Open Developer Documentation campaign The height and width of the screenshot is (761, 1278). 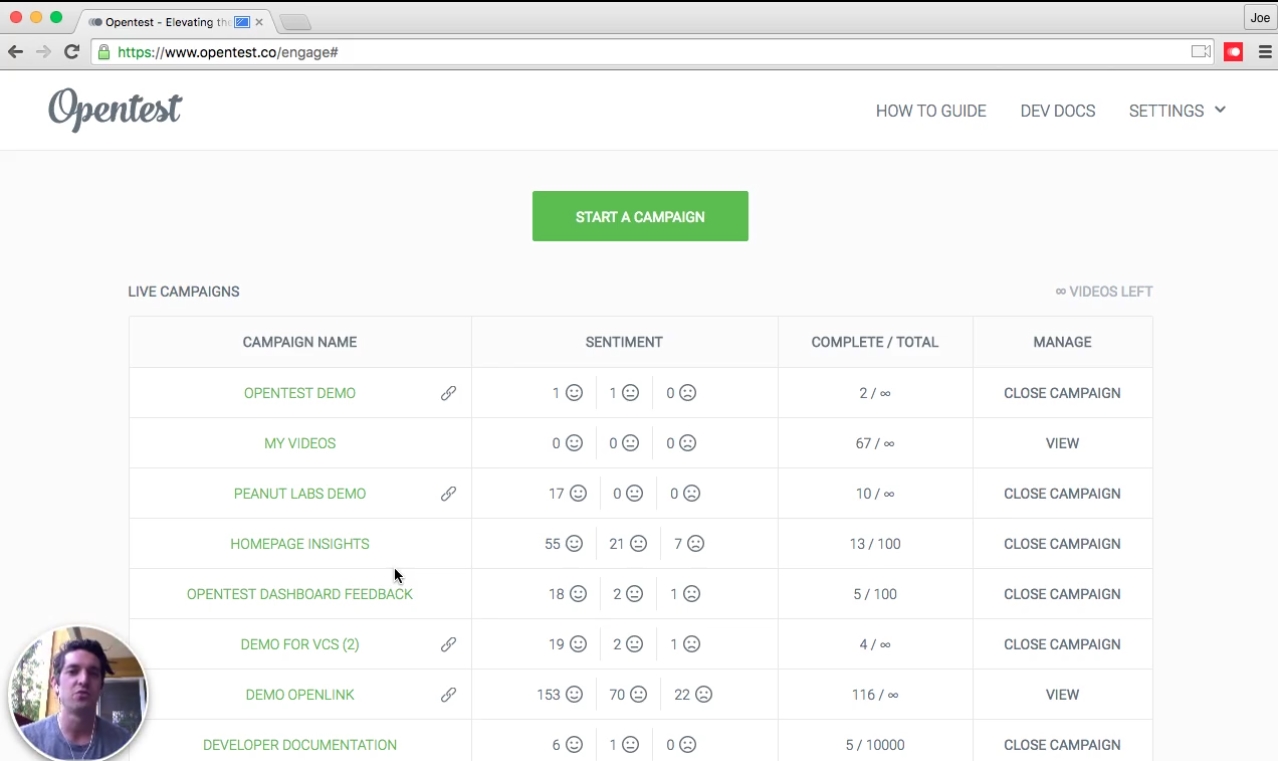point(300,745)
